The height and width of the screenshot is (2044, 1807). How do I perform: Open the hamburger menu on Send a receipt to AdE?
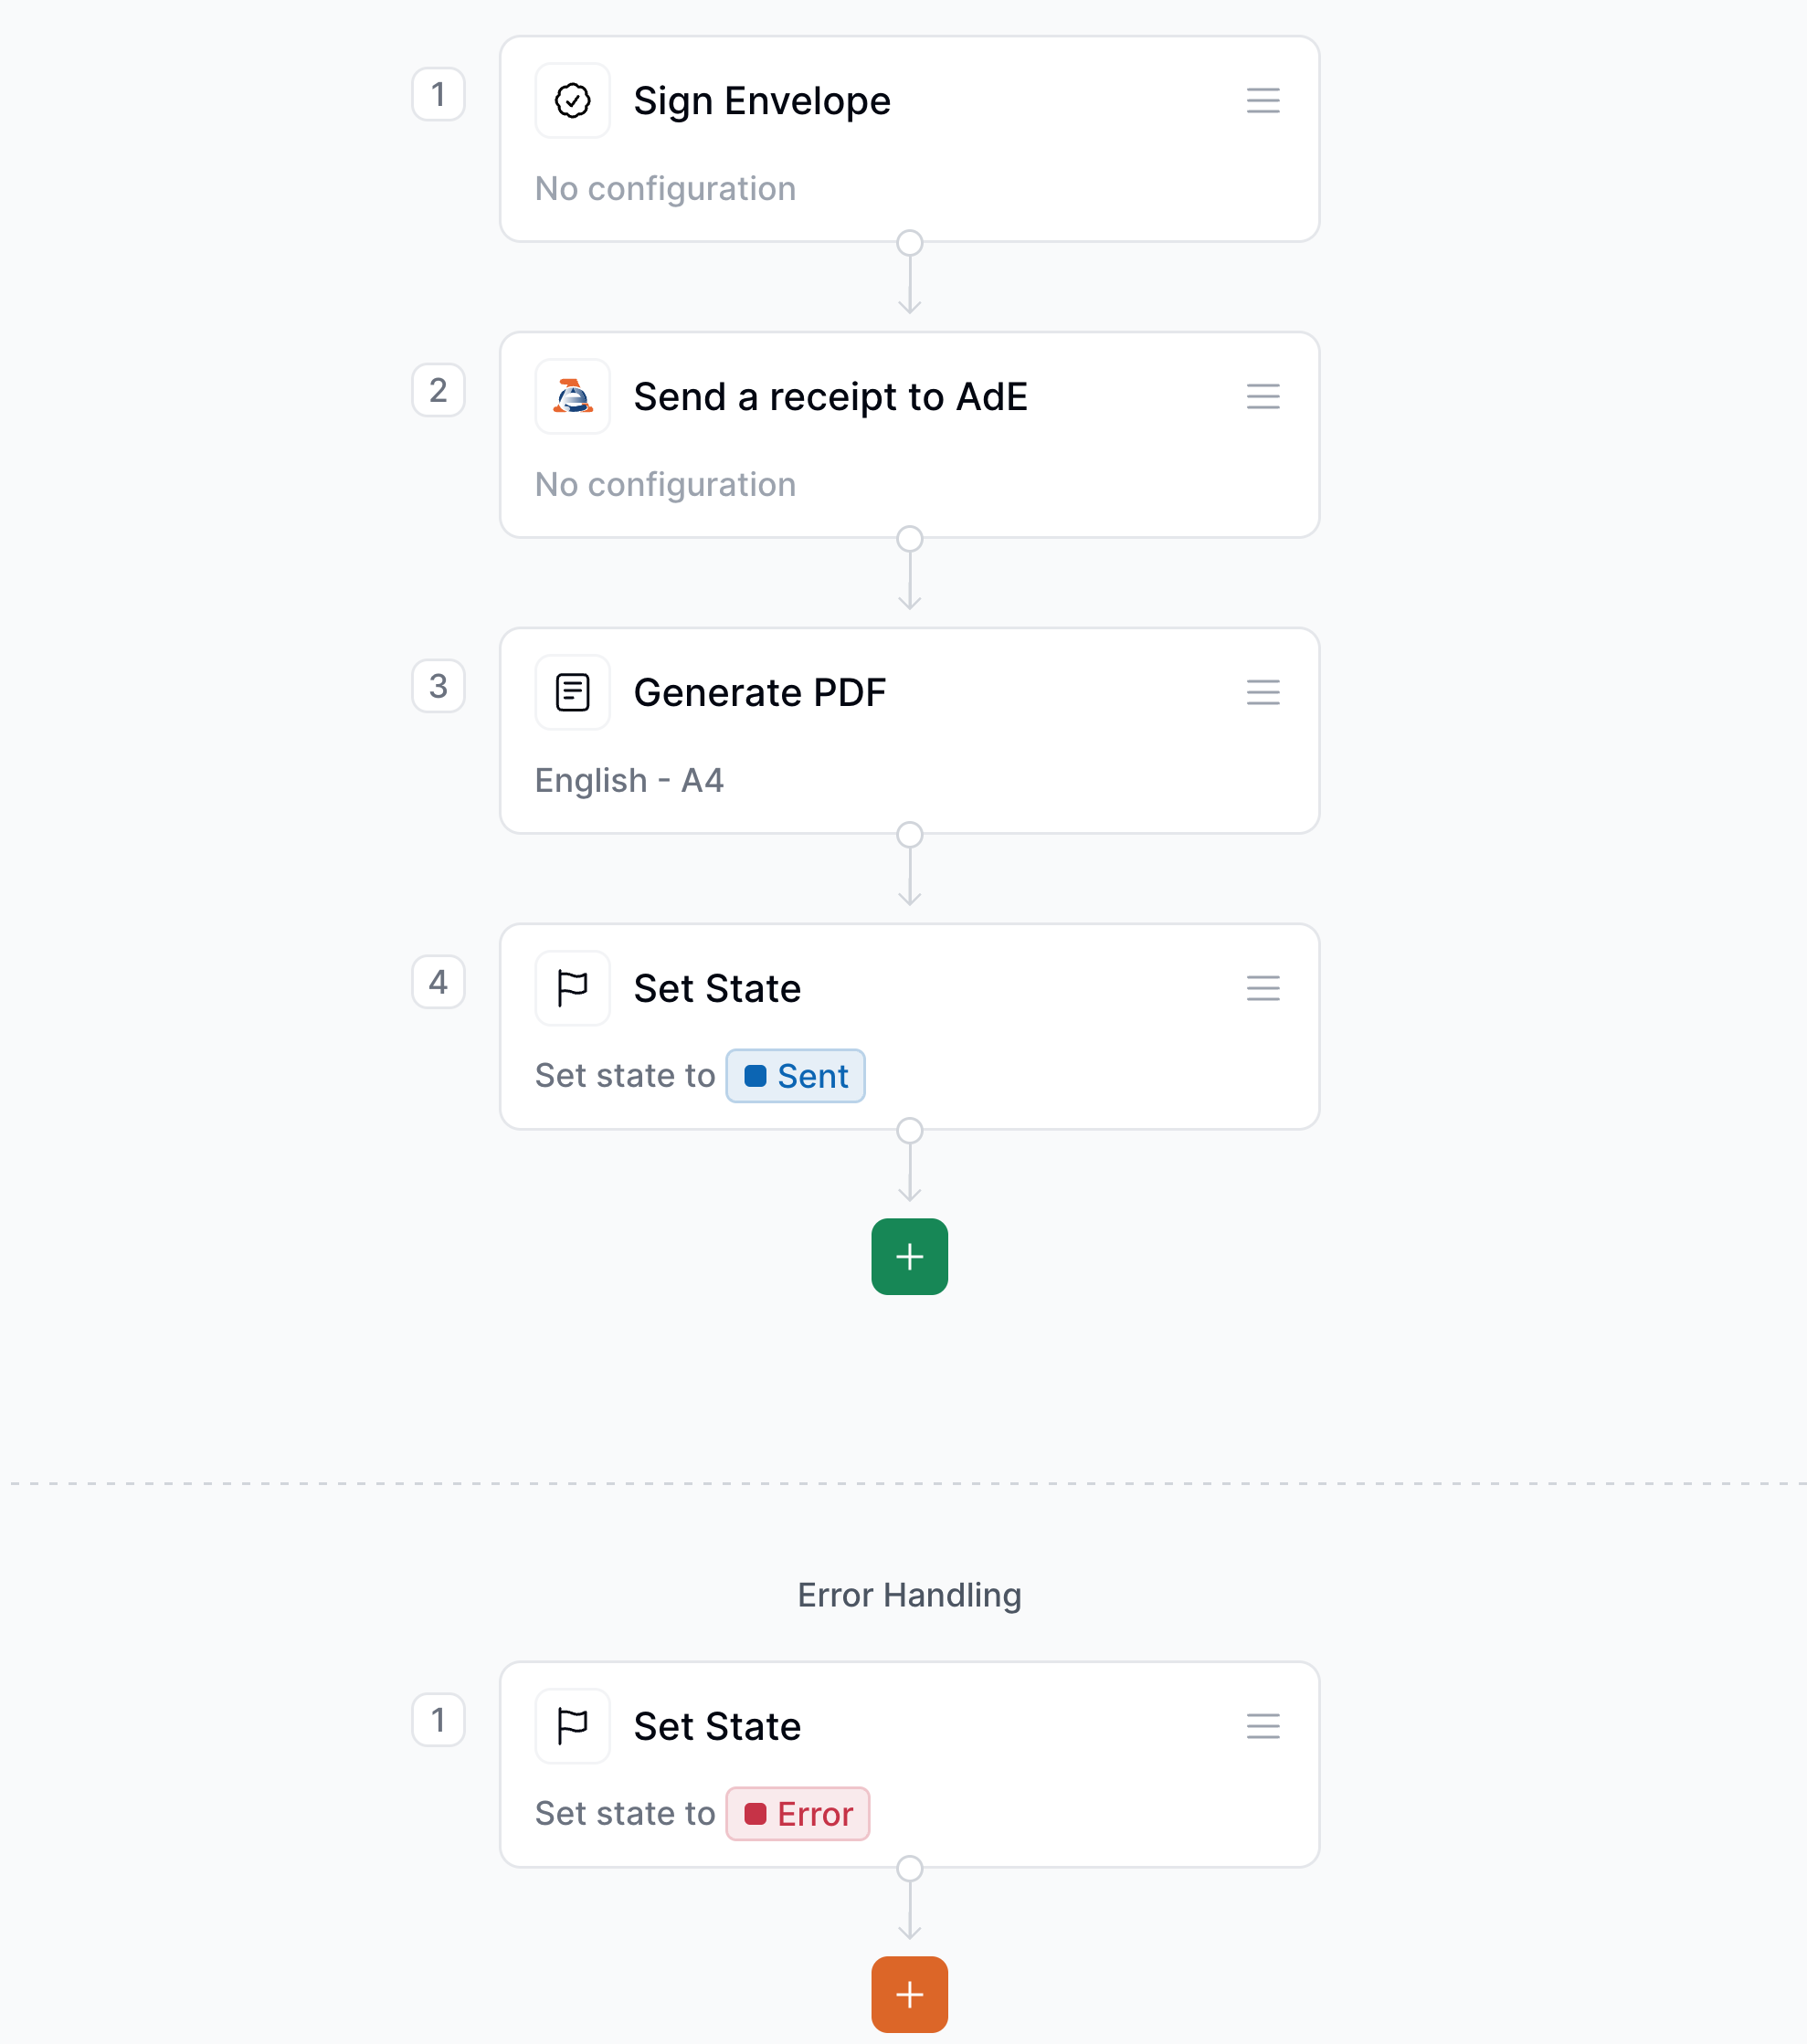click(1262, 396)
